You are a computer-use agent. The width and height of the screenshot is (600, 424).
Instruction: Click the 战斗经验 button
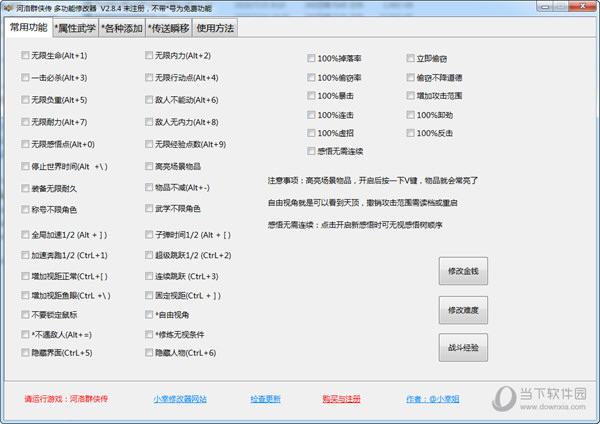click(x=462, y=347)
